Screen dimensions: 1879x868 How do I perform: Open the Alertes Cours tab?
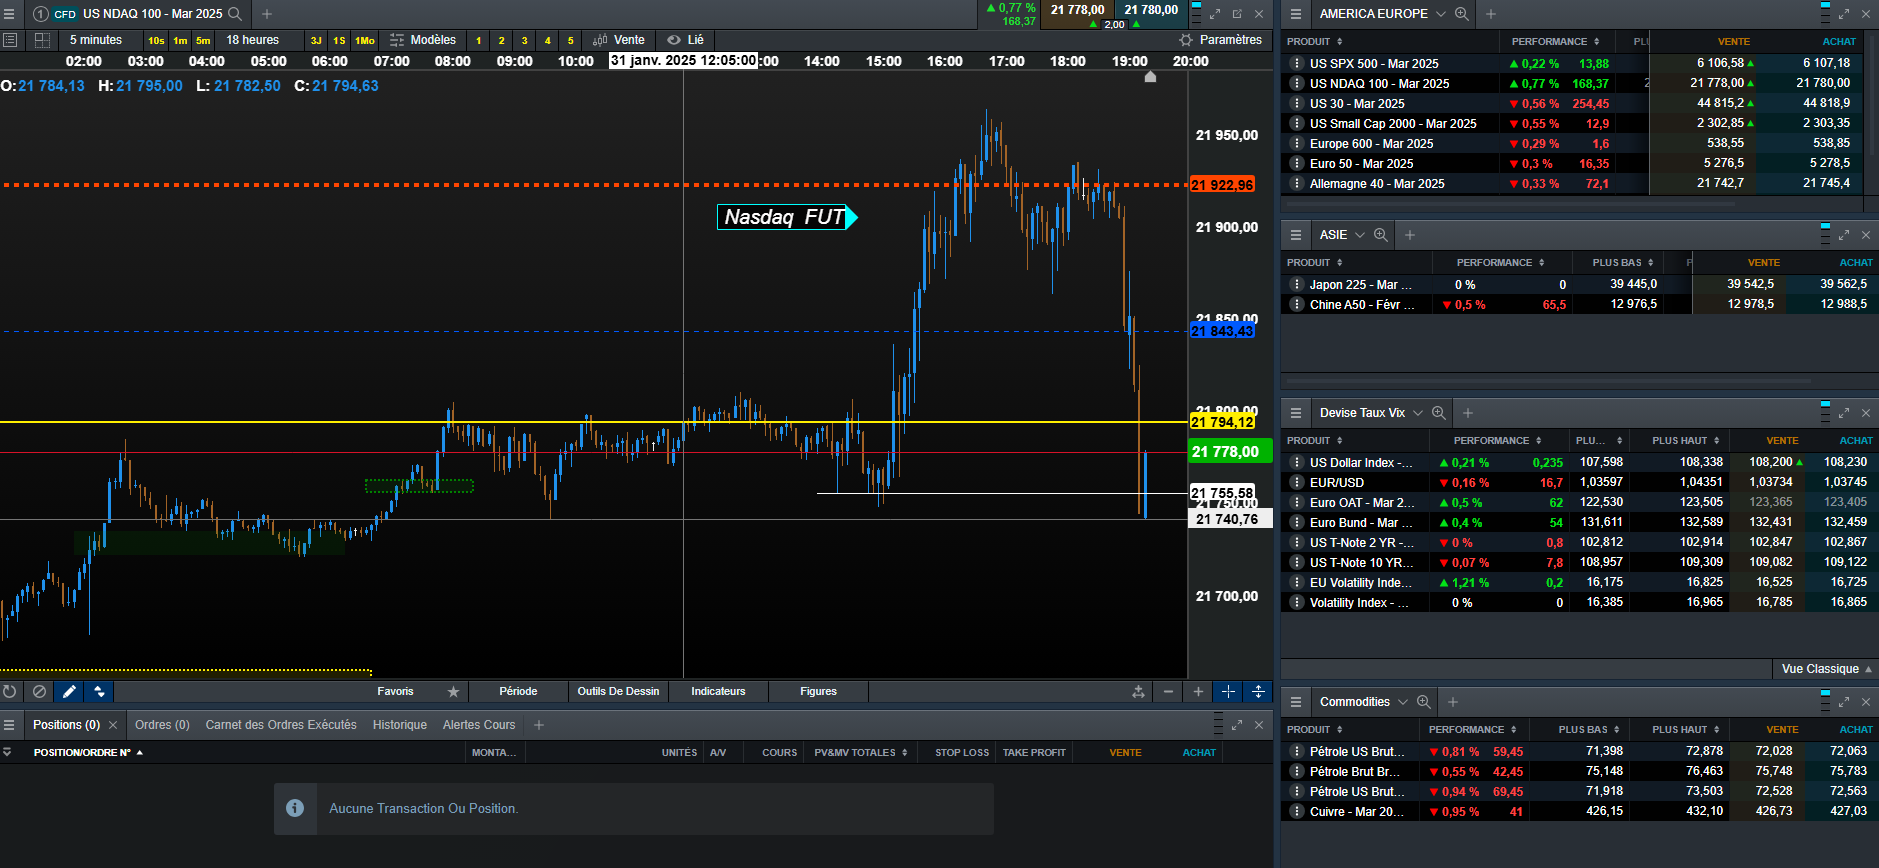pyautogui.click(x=479, y=725)
